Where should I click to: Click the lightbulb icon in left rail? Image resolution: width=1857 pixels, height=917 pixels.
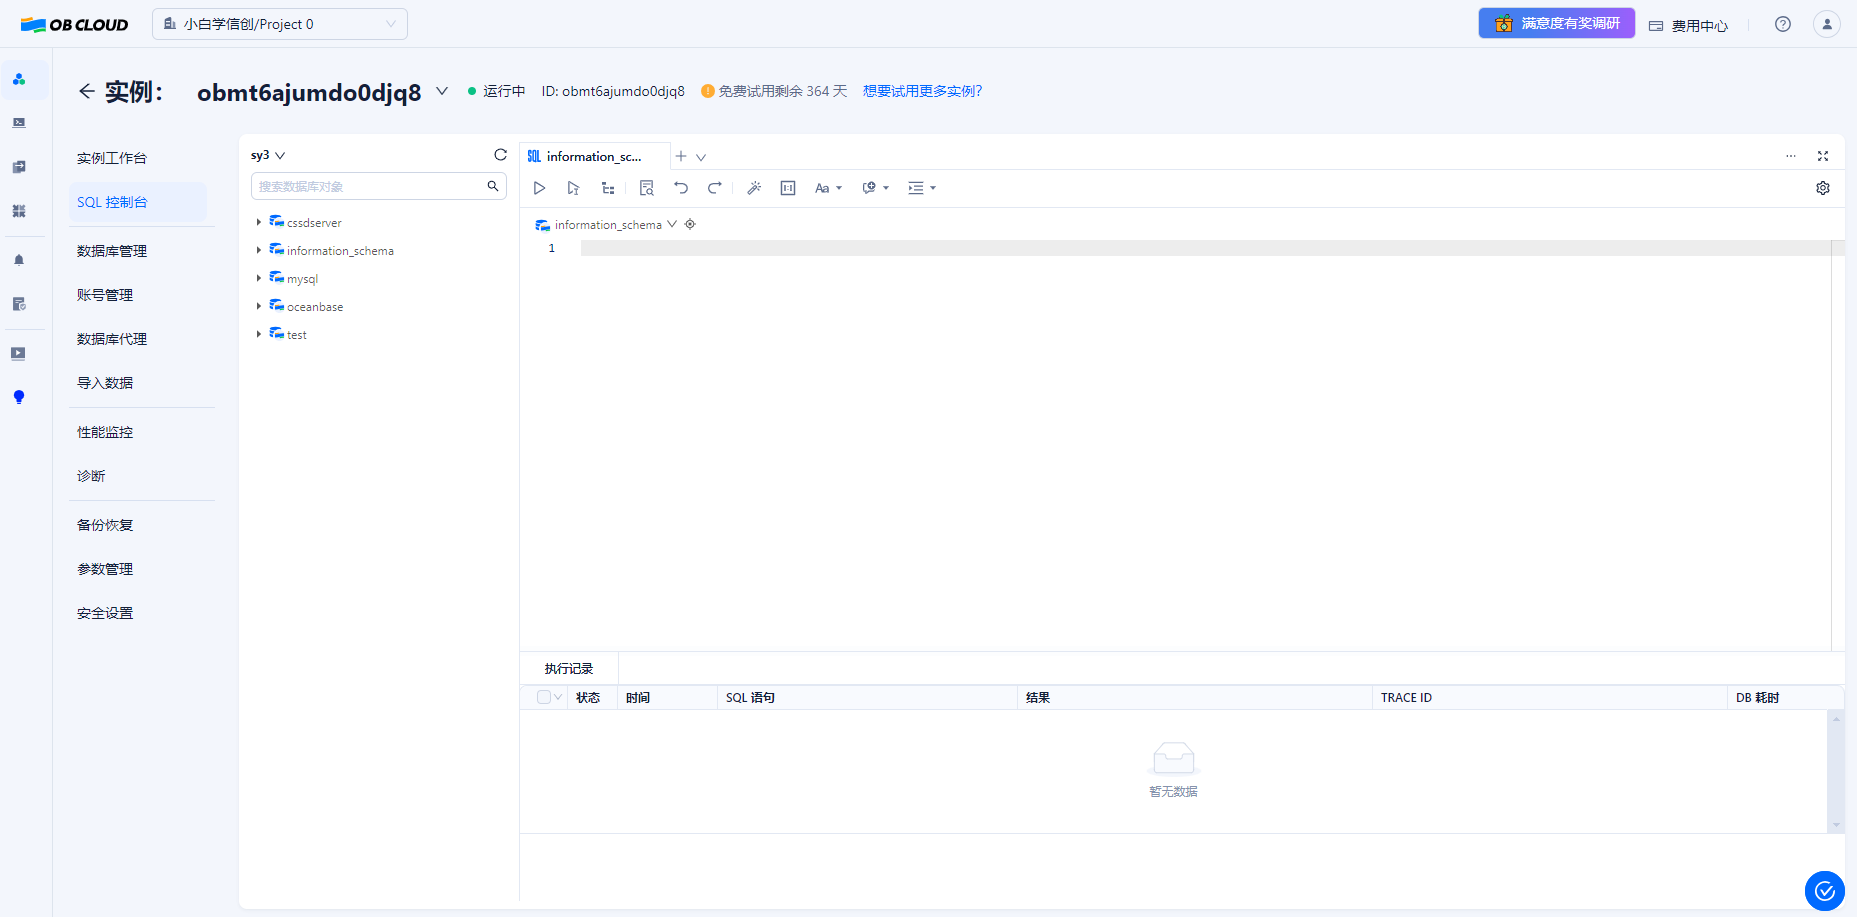(x=19, y=397)
